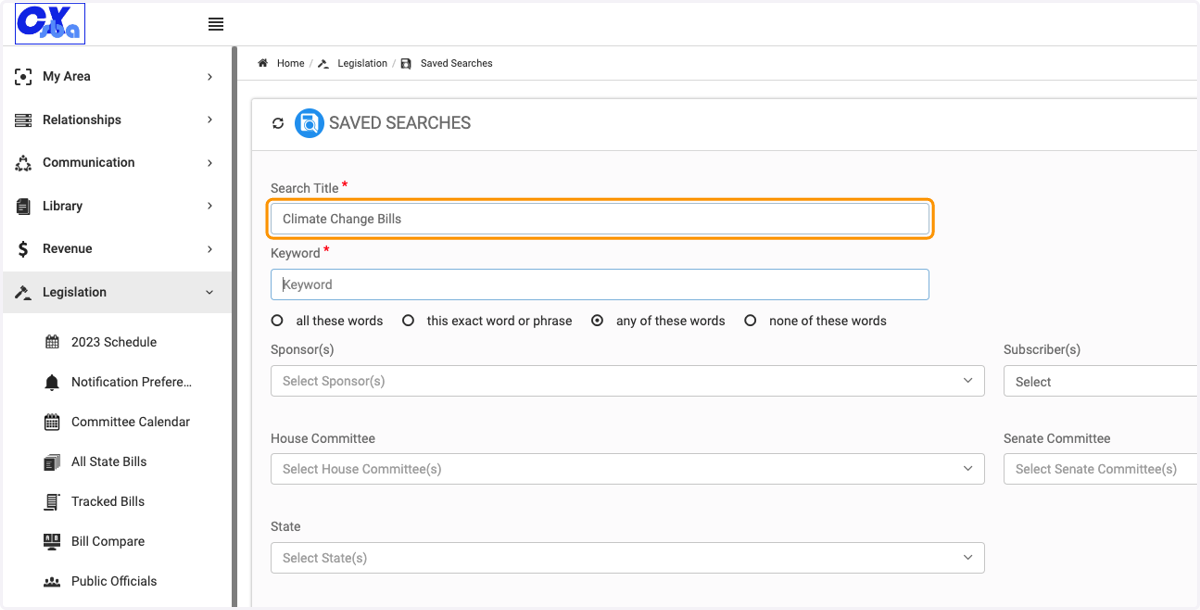Click the Tracked Bills icon
Screen dimensions: 1200x610
[x=52, y=502]
